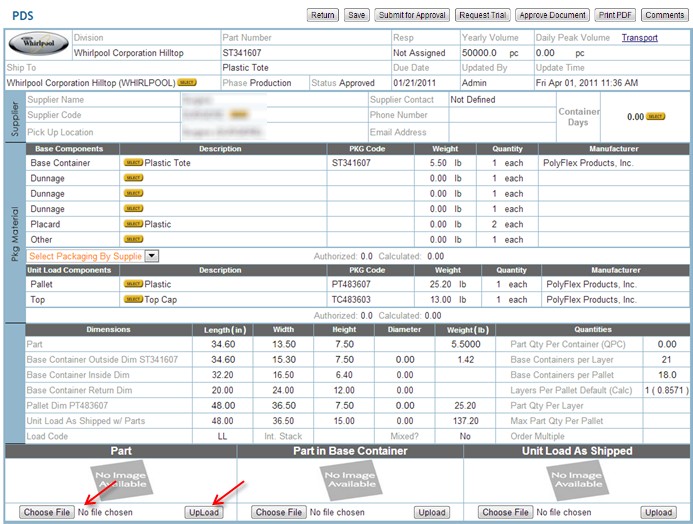Screen dimensions: 693x524
Task: Click Submit for Approval button
Action: [x=412, y=15]
